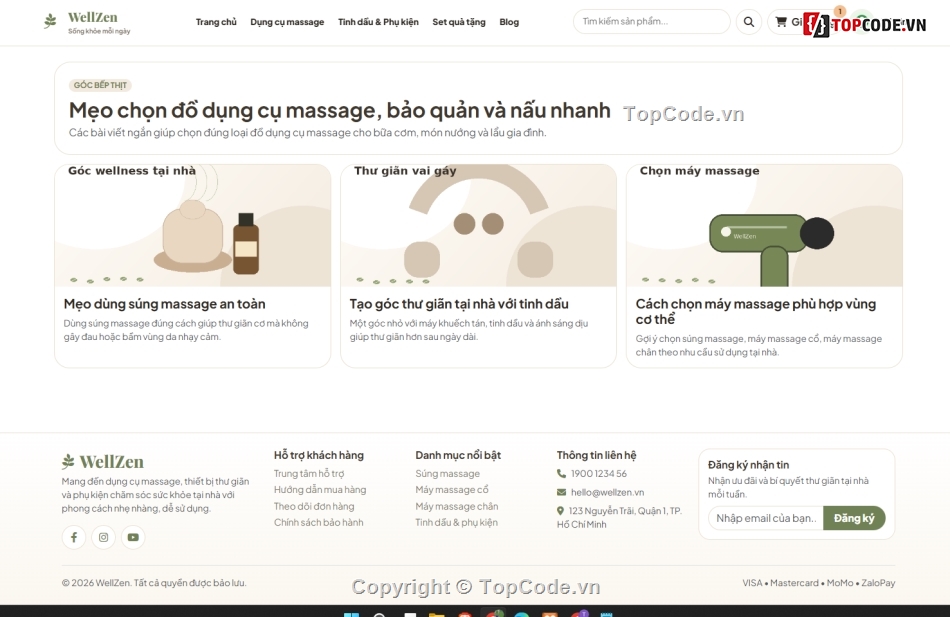Open the Blog menu item

509,22
